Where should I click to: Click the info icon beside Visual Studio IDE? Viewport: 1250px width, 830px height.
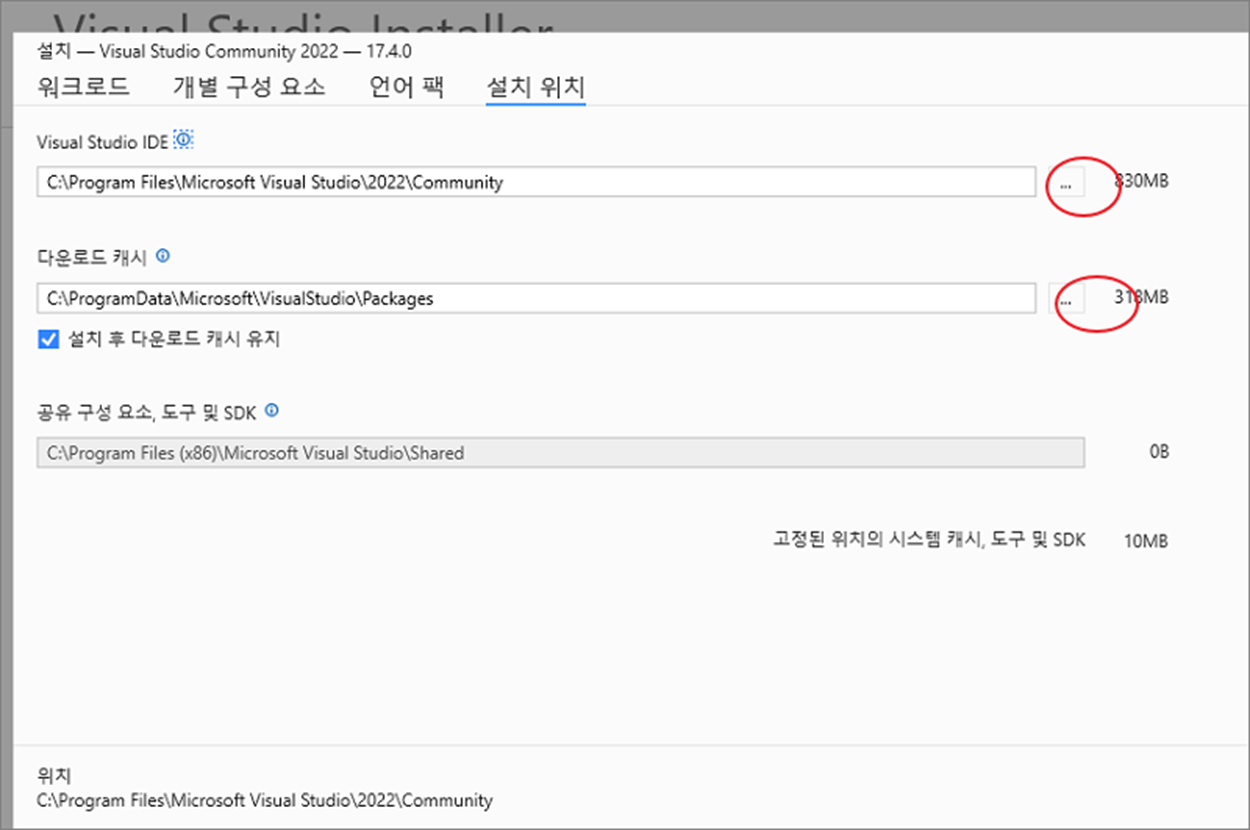point(183,140)
